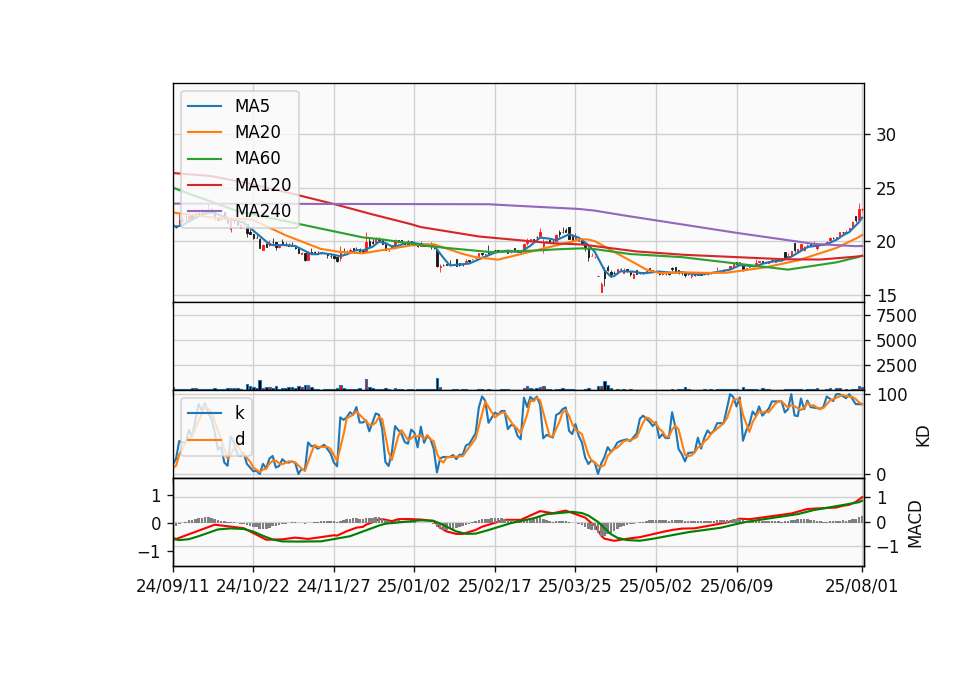Screen dimensions: 960x690
Task: Click the price axis value 20
Action: click(885, 242)
